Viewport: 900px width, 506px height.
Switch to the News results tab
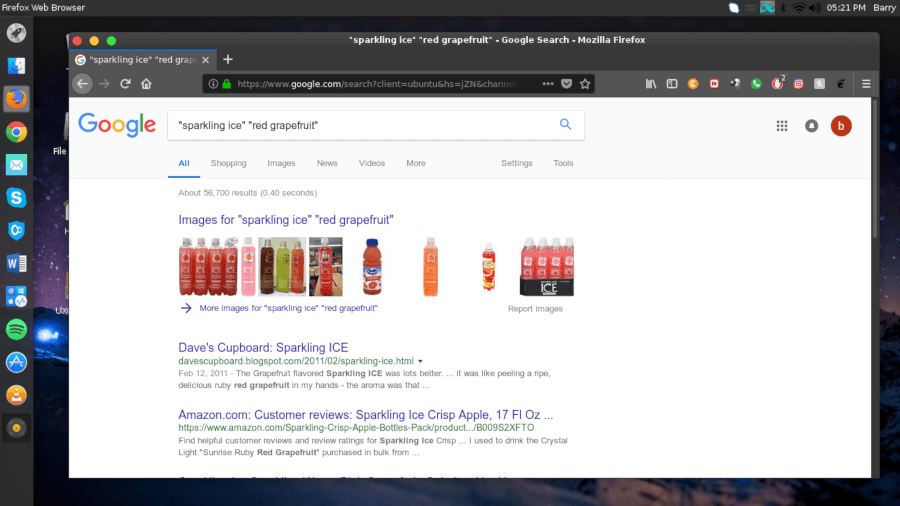coord(327,163)
